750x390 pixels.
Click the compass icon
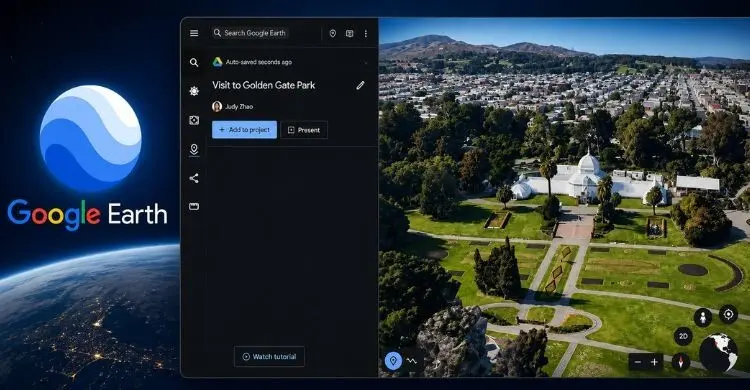pos(680,362)
